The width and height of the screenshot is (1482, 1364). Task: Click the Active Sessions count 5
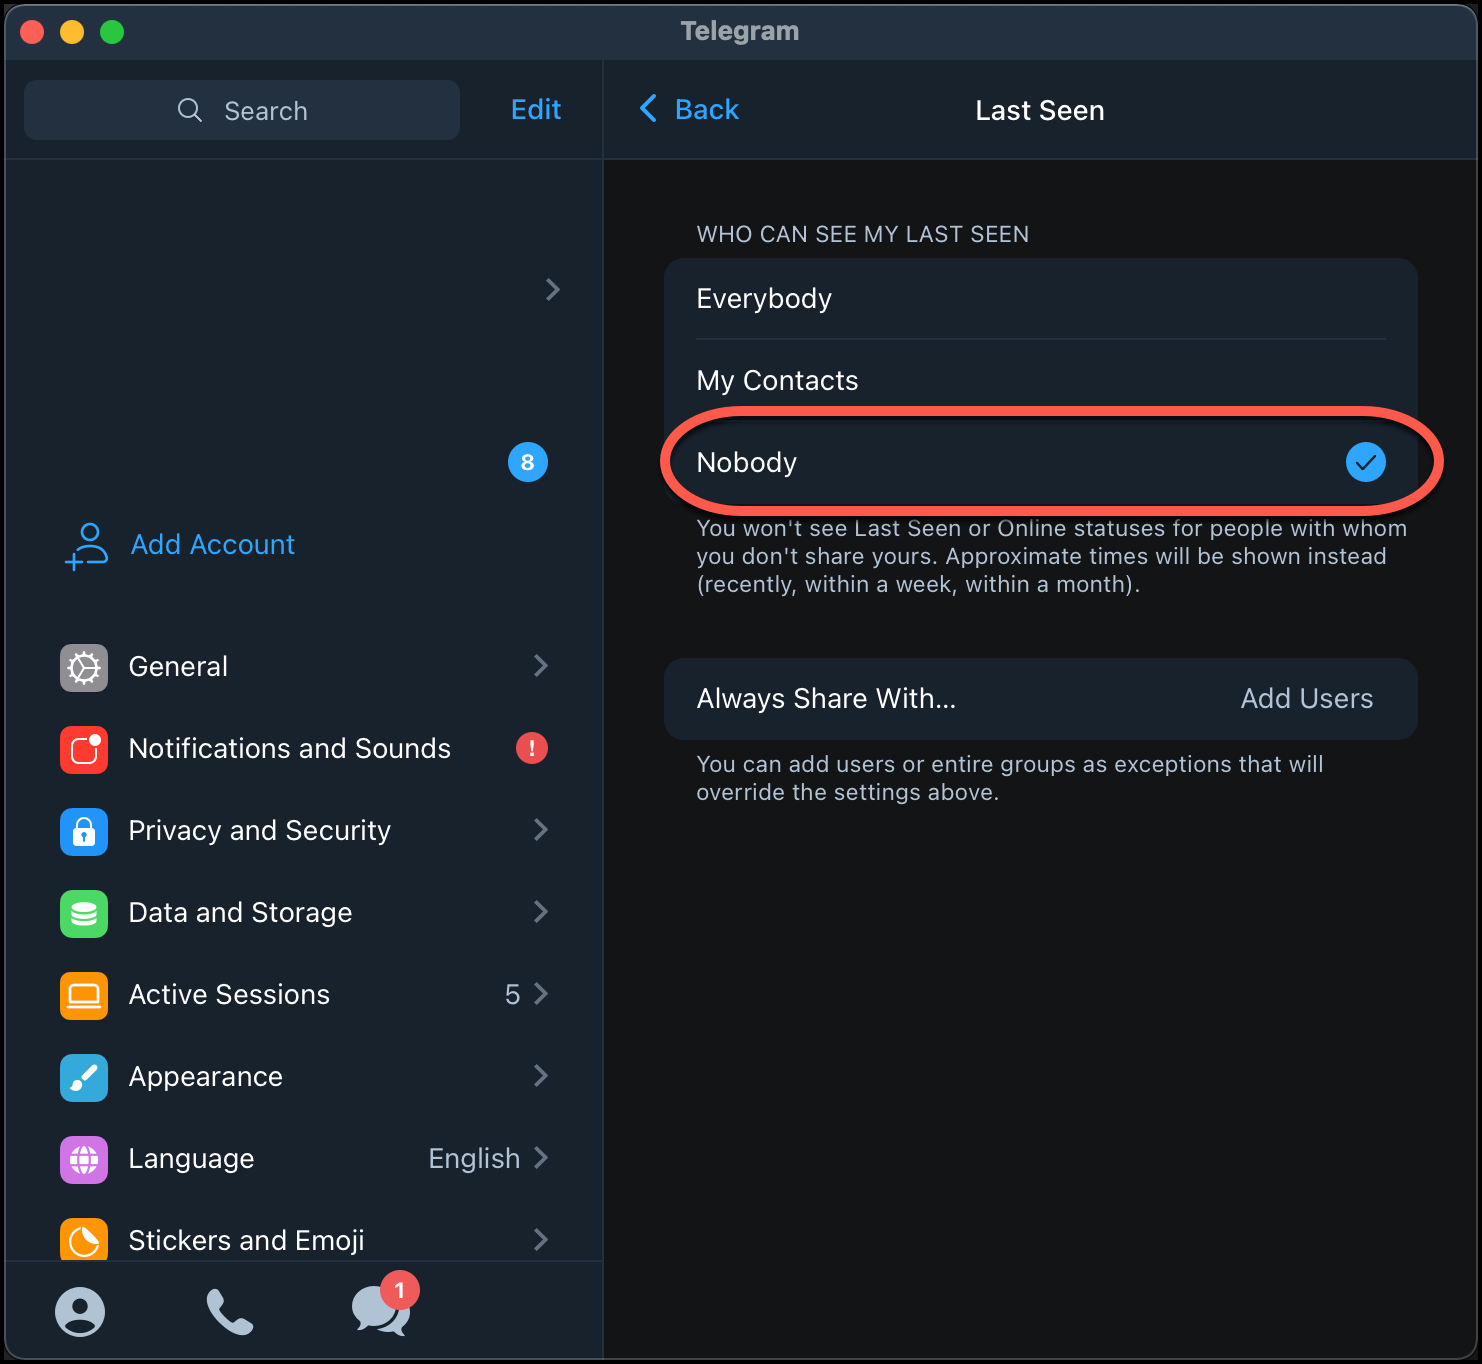(x=513, y=995)
